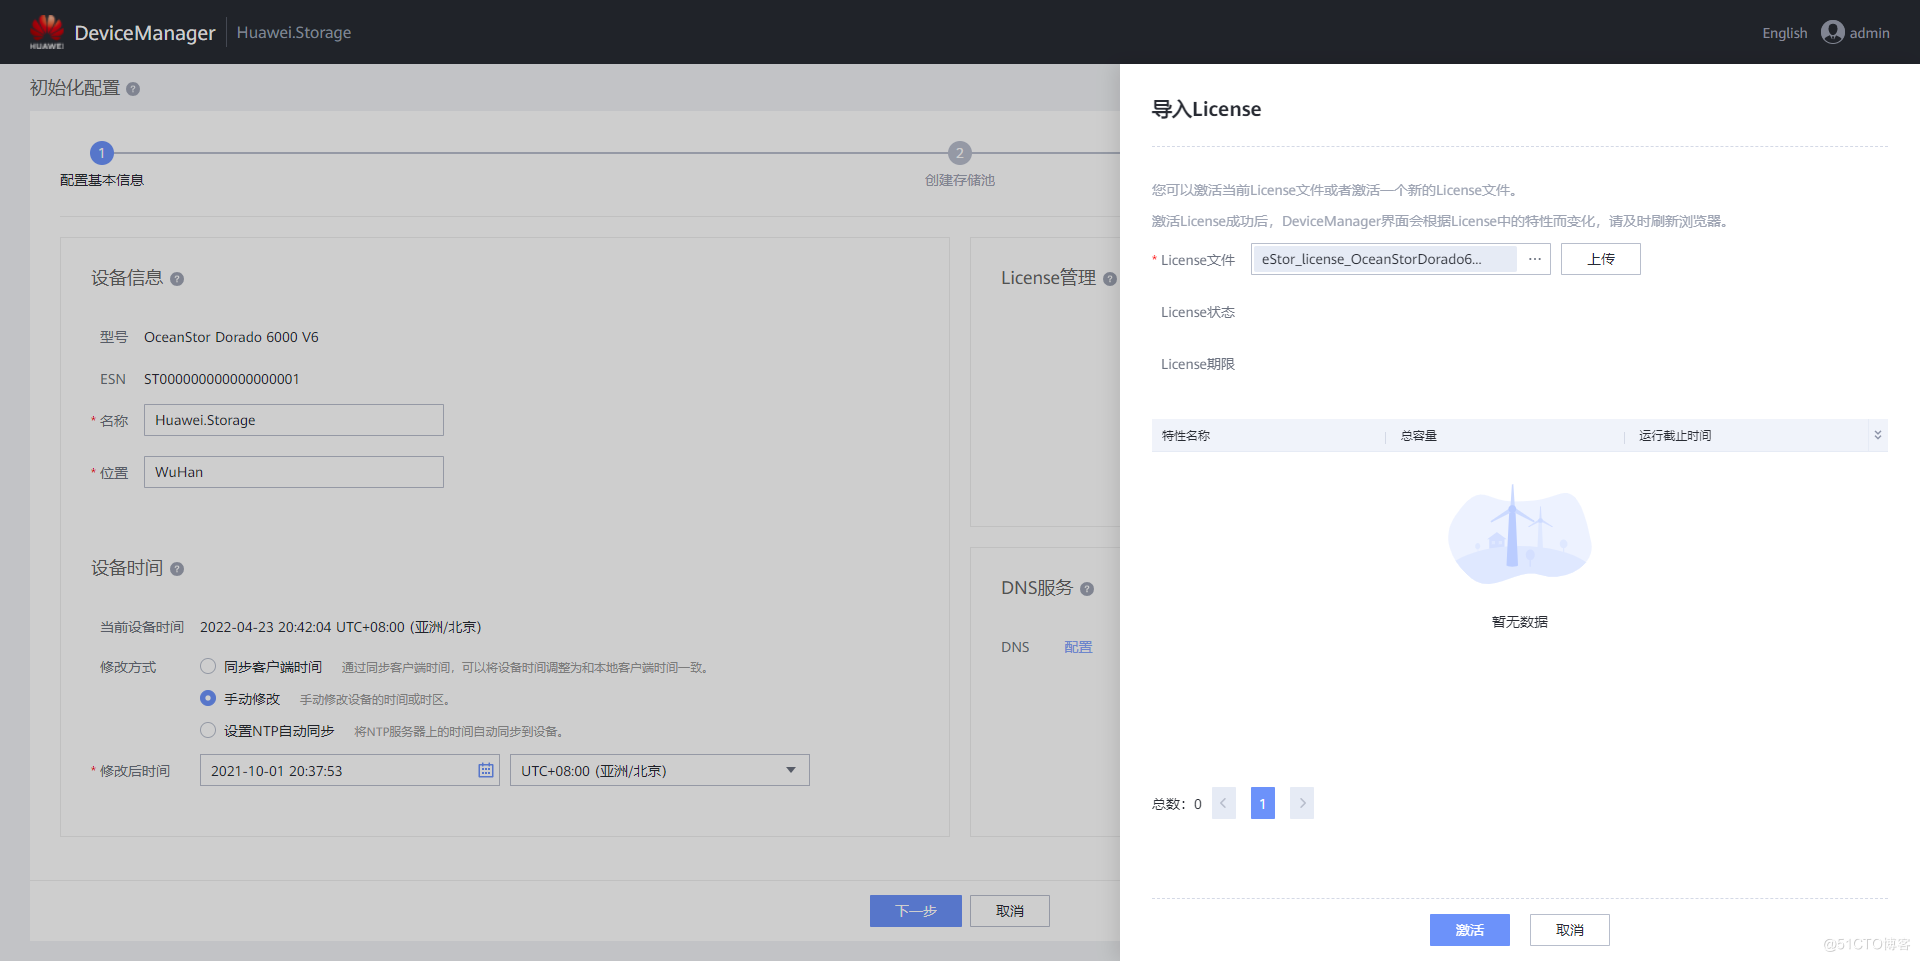Click the 上传 upload button
1920x961 pixels.
(1600, 259)
